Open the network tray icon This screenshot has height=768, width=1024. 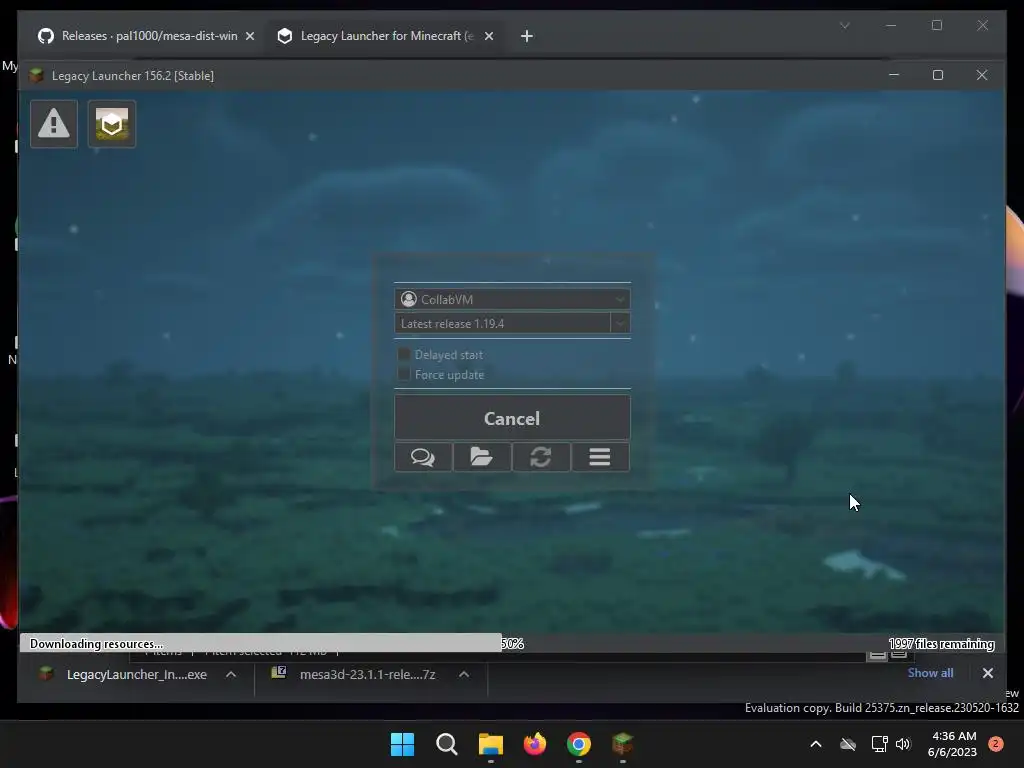[879, 744]
